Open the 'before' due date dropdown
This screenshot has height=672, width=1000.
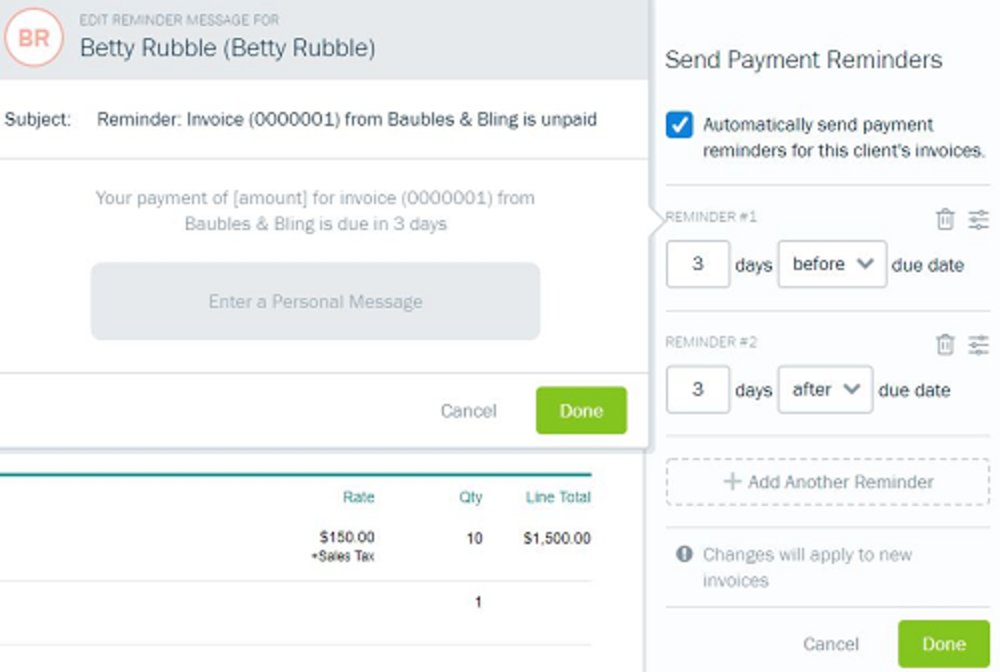tap(832, 264)
